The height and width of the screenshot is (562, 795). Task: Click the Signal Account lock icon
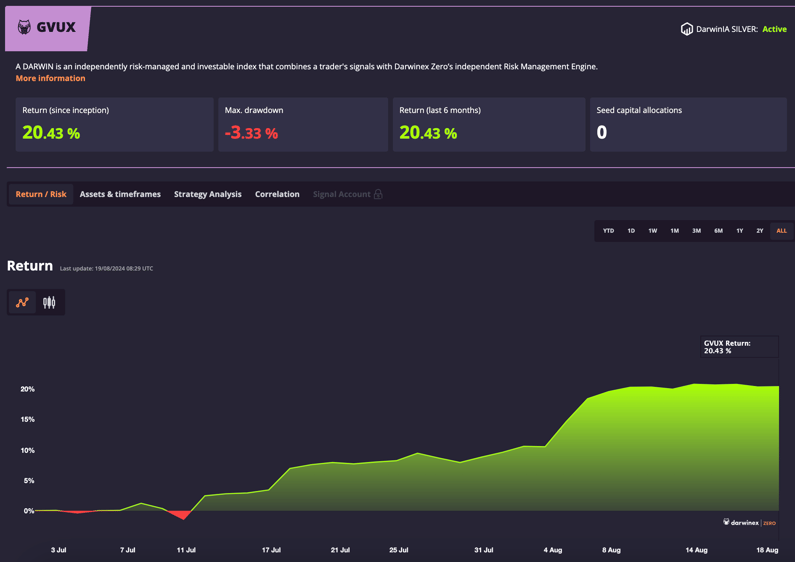pyautogui.click(x=378, y=194)
